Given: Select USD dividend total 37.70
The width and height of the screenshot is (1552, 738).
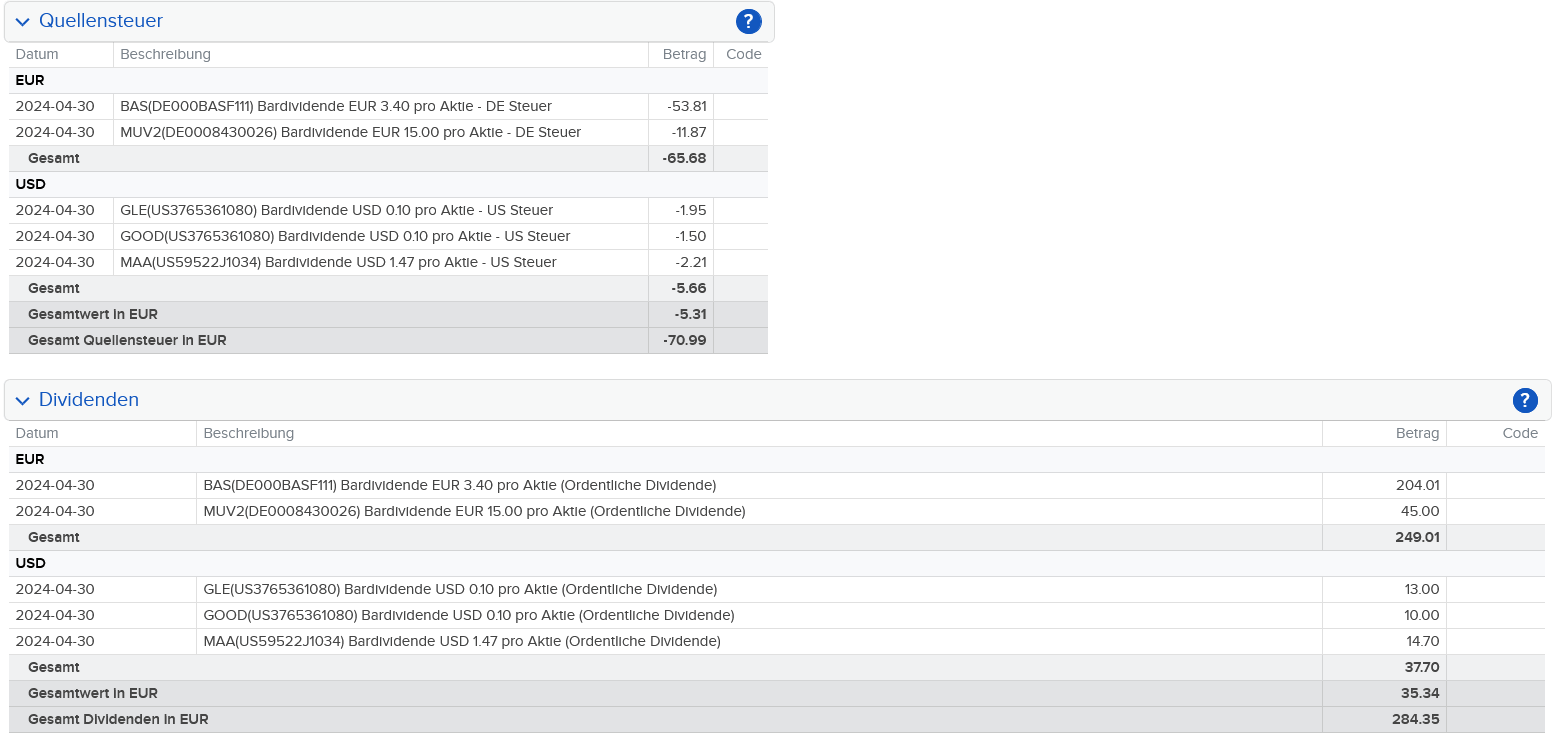Looking at the screenshot, I should coord(1422,667).
